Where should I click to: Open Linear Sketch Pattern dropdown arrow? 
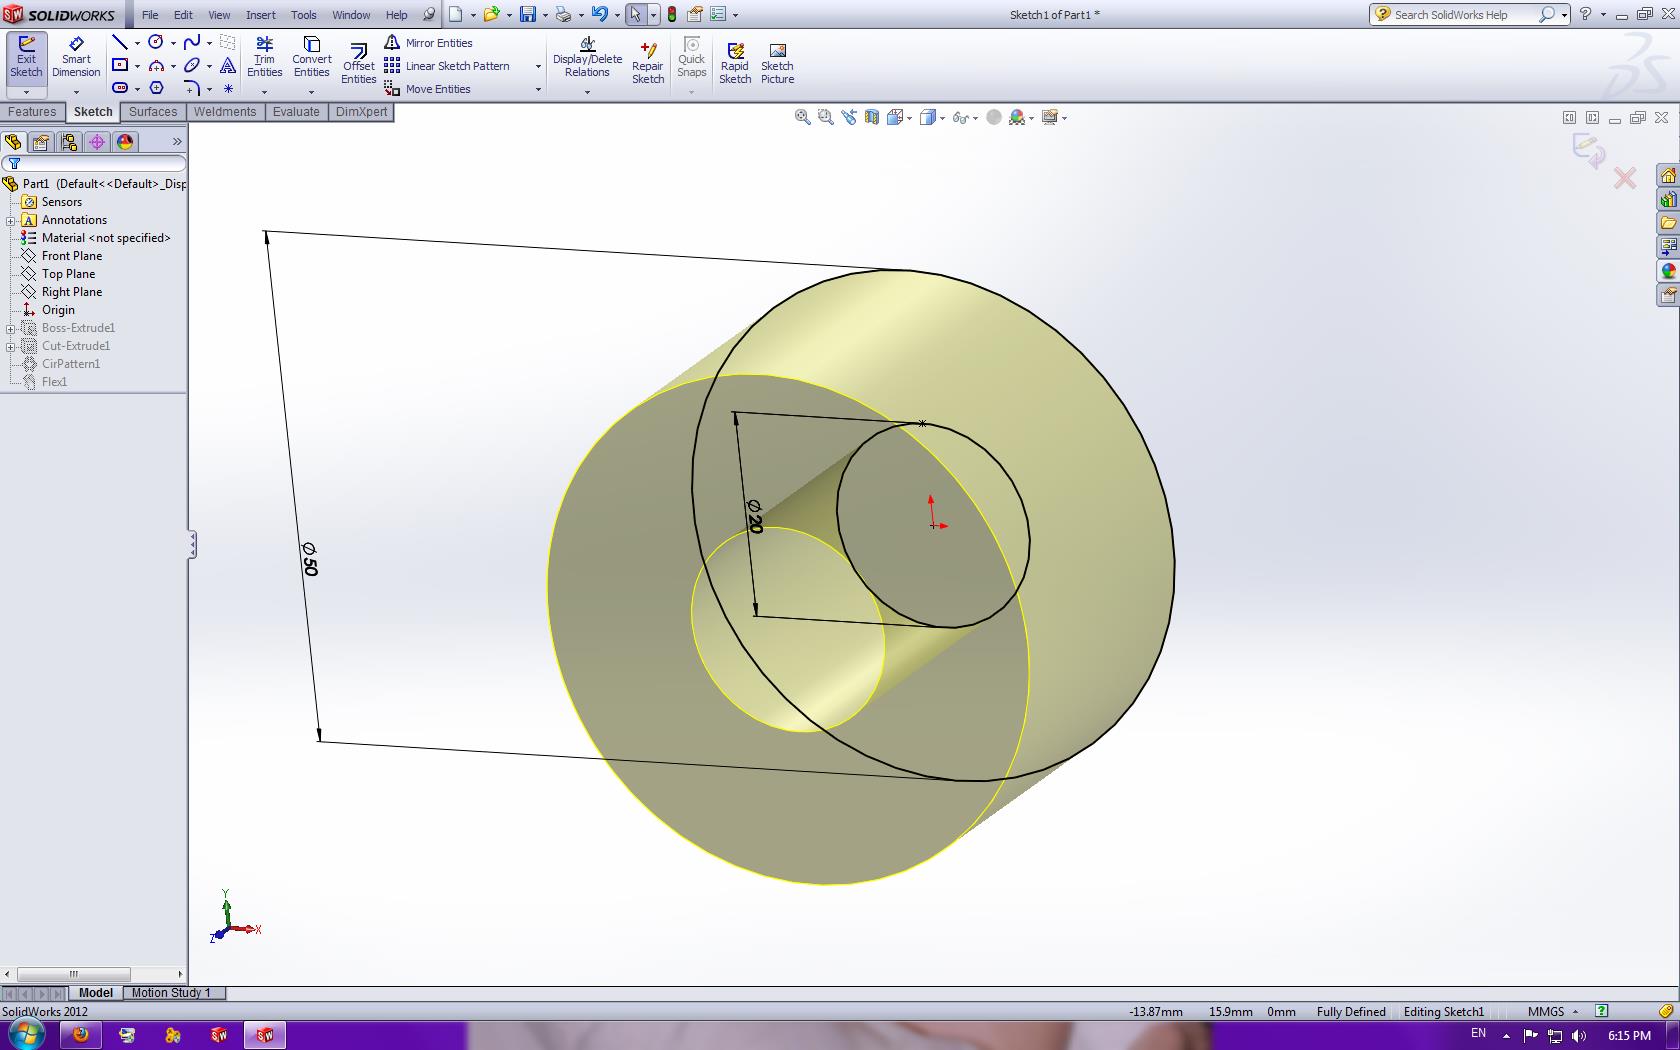click(538, 67)
